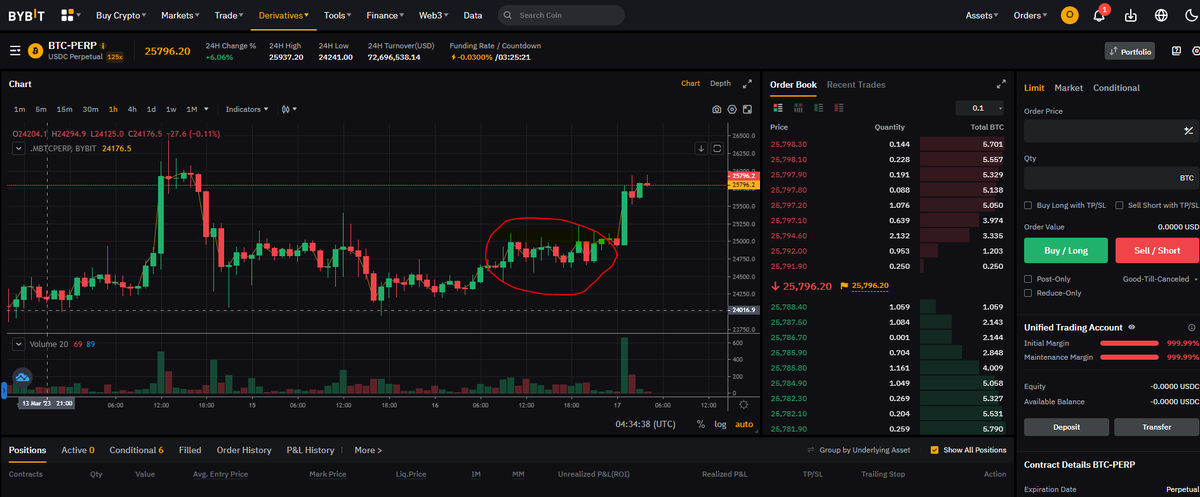Image resolution: width=1200 pixels, height=497 pixels.
Task: Click the chart fullscreen square icon
Action: click(748, 109)
